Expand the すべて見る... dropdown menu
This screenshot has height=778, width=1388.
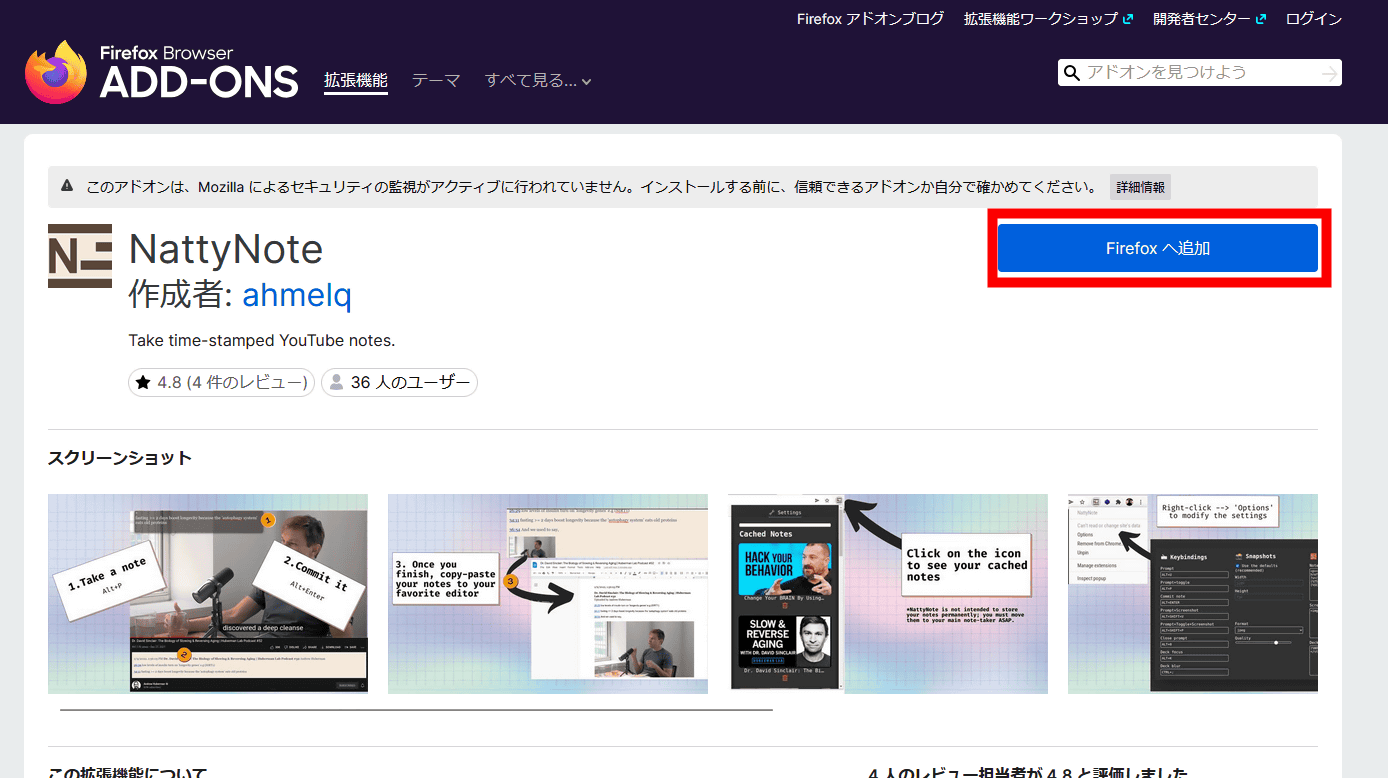pos(538,81)
